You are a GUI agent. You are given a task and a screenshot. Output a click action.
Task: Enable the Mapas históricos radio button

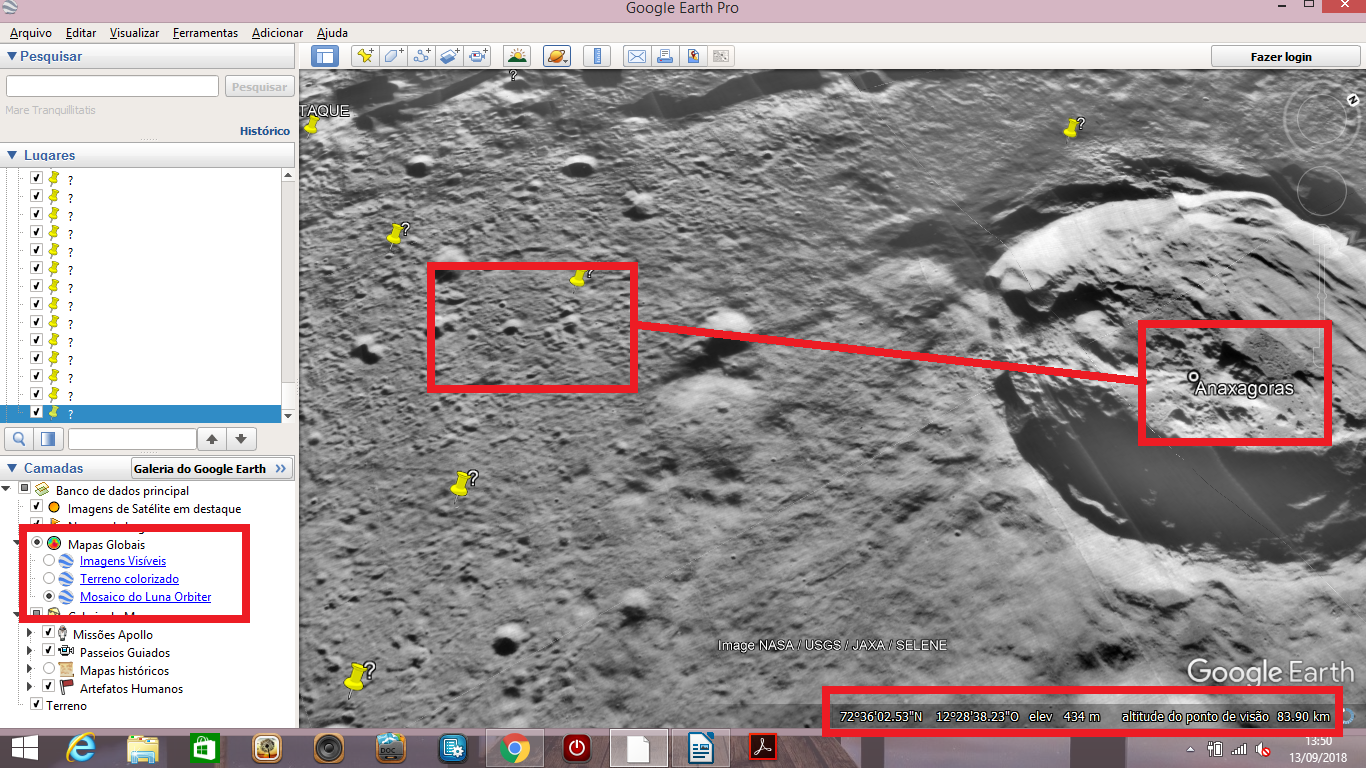tap(48, 670)
